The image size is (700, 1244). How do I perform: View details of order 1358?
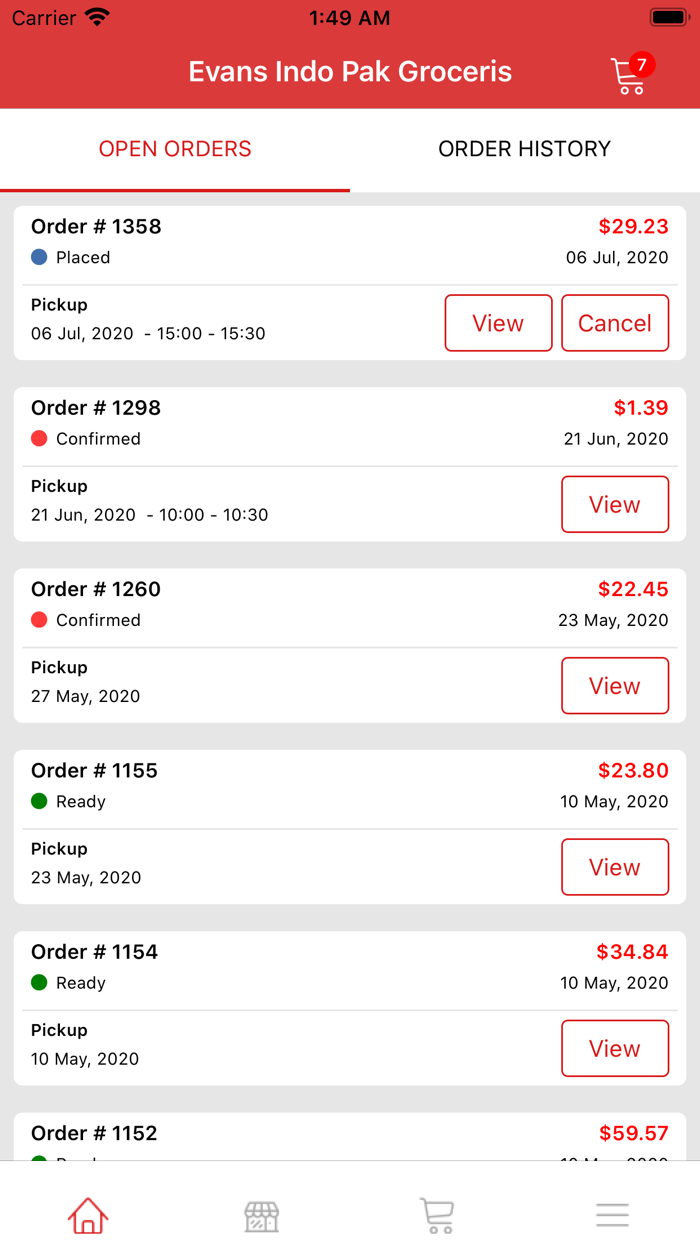(x=498, y=323)
